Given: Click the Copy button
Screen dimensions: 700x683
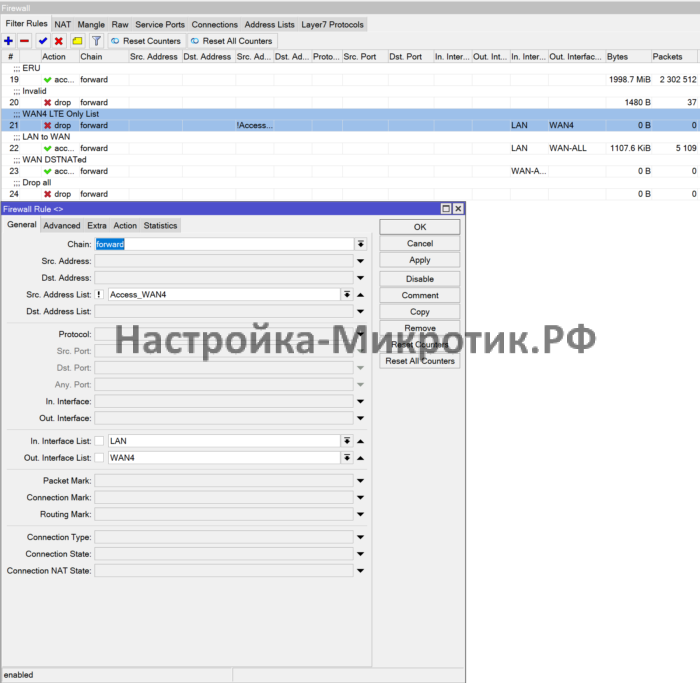Looking at the screenshot, I should pos(420,312).
